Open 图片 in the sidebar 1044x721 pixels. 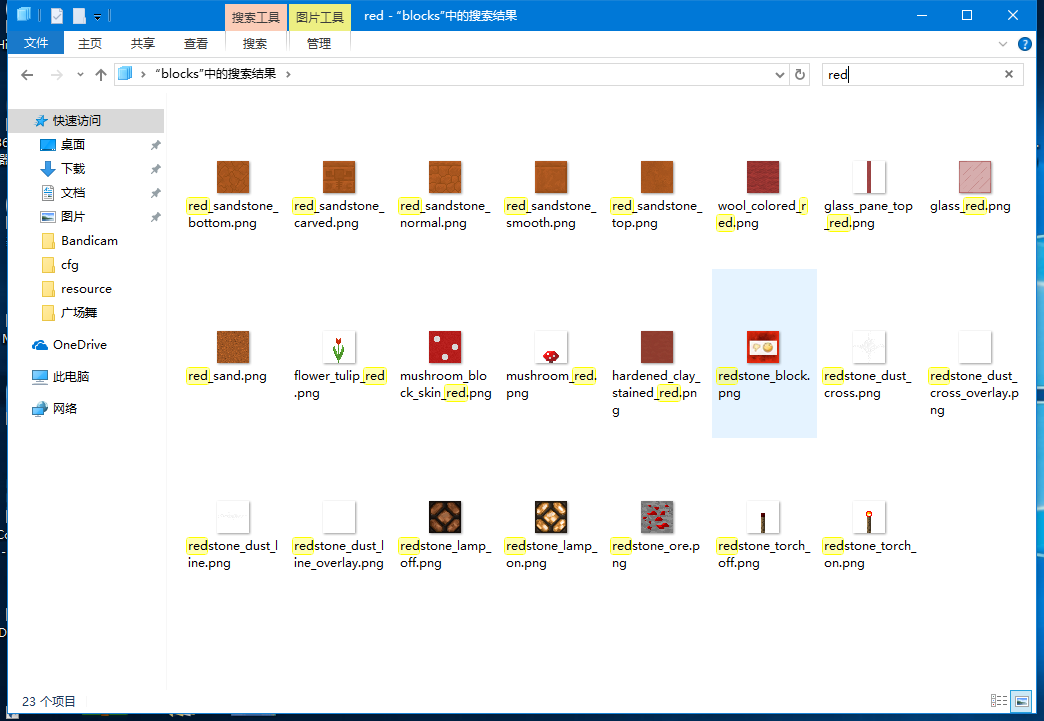(73, 216)
